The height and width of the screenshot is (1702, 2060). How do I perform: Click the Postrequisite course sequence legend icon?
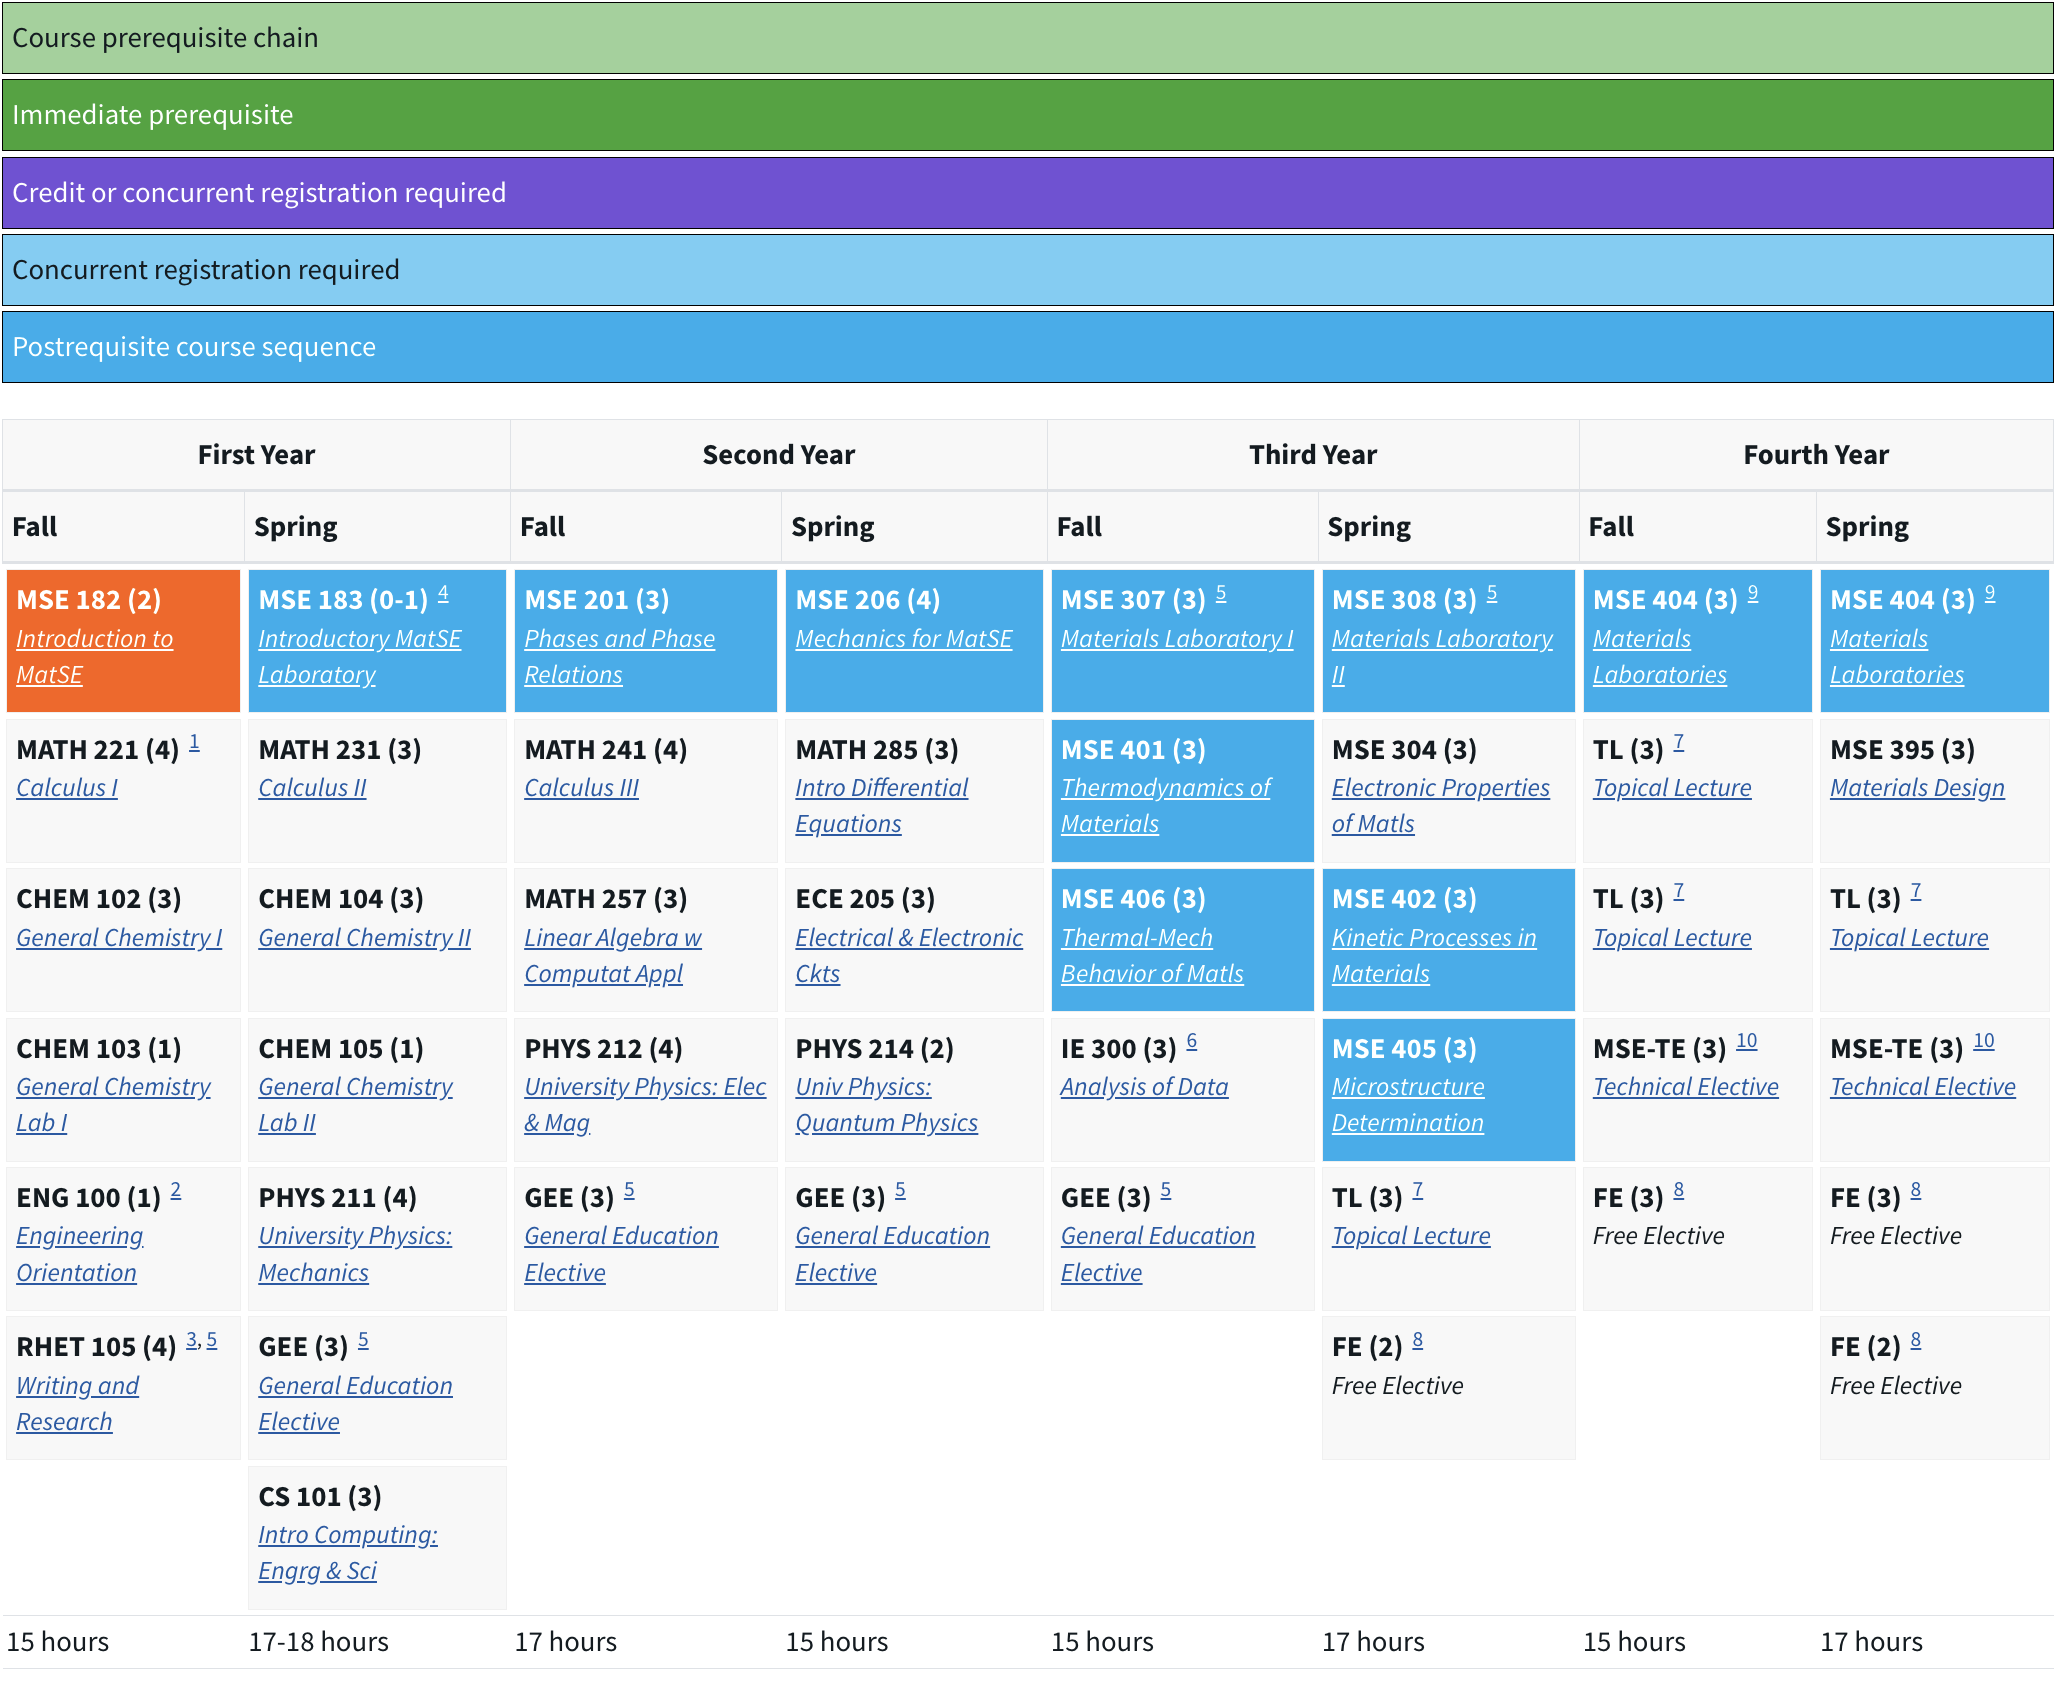[x=1030, y=344]
